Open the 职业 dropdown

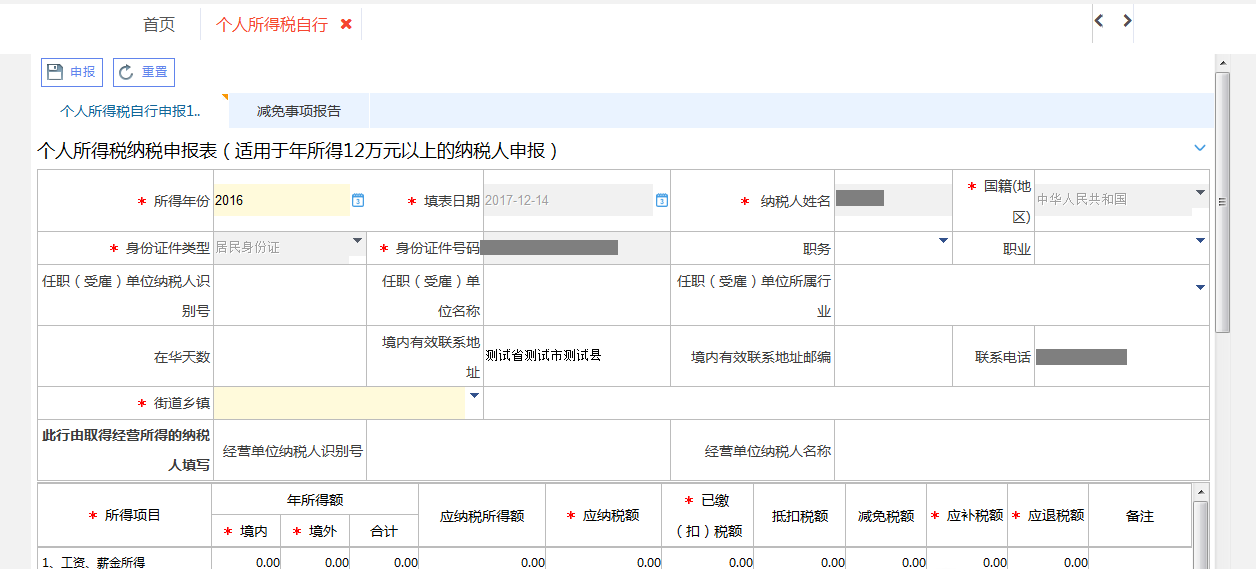pos(1200,240)
